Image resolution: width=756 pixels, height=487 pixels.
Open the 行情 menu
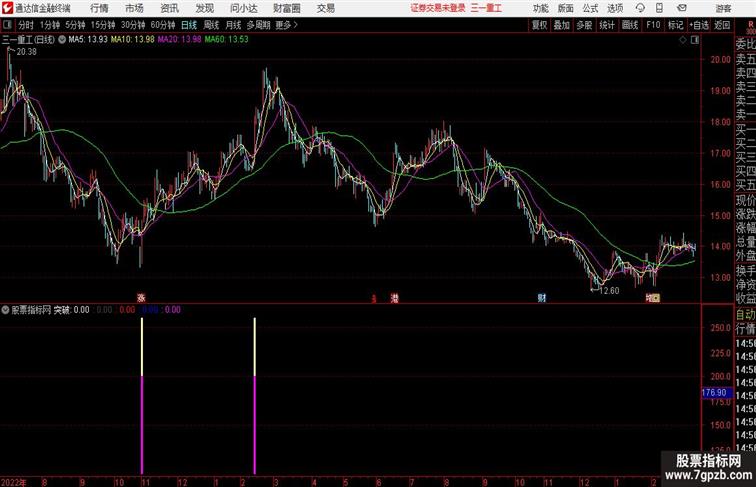click(x=99, y=8)
